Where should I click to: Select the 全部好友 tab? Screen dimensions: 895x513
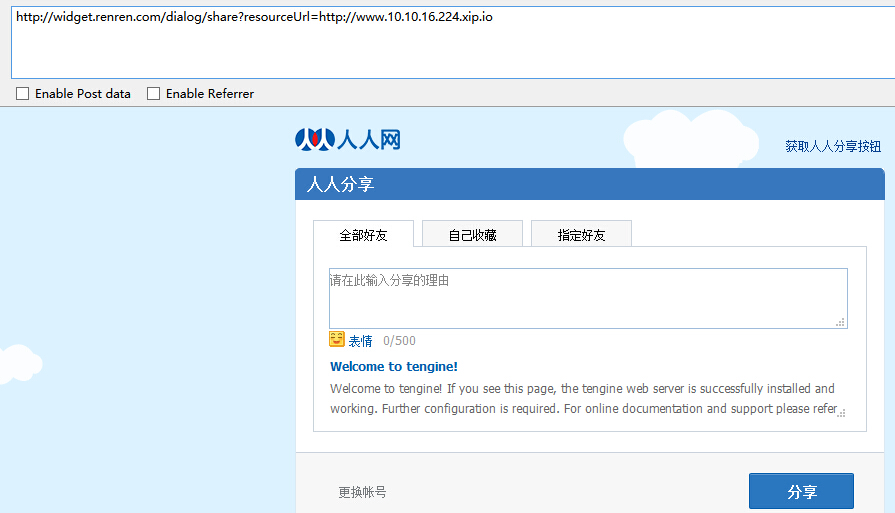(363, 235)
